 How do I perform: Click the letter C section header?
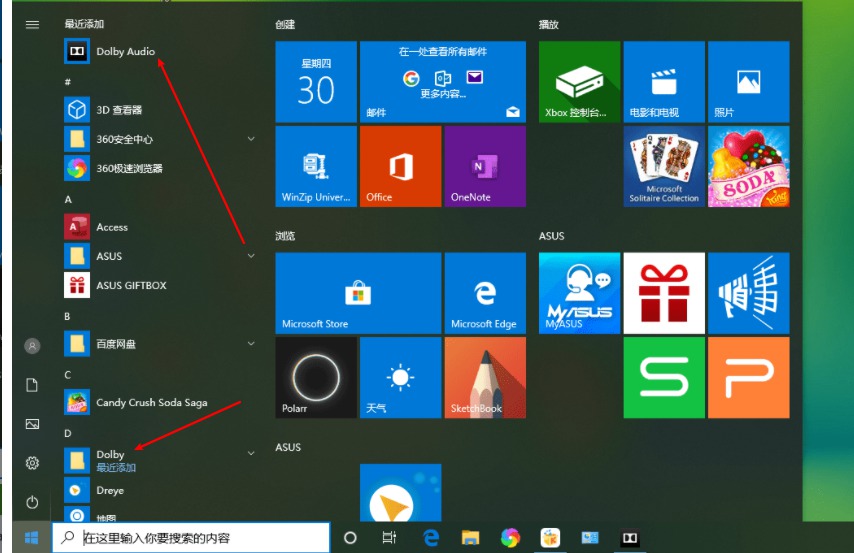[x=68, y=375]
